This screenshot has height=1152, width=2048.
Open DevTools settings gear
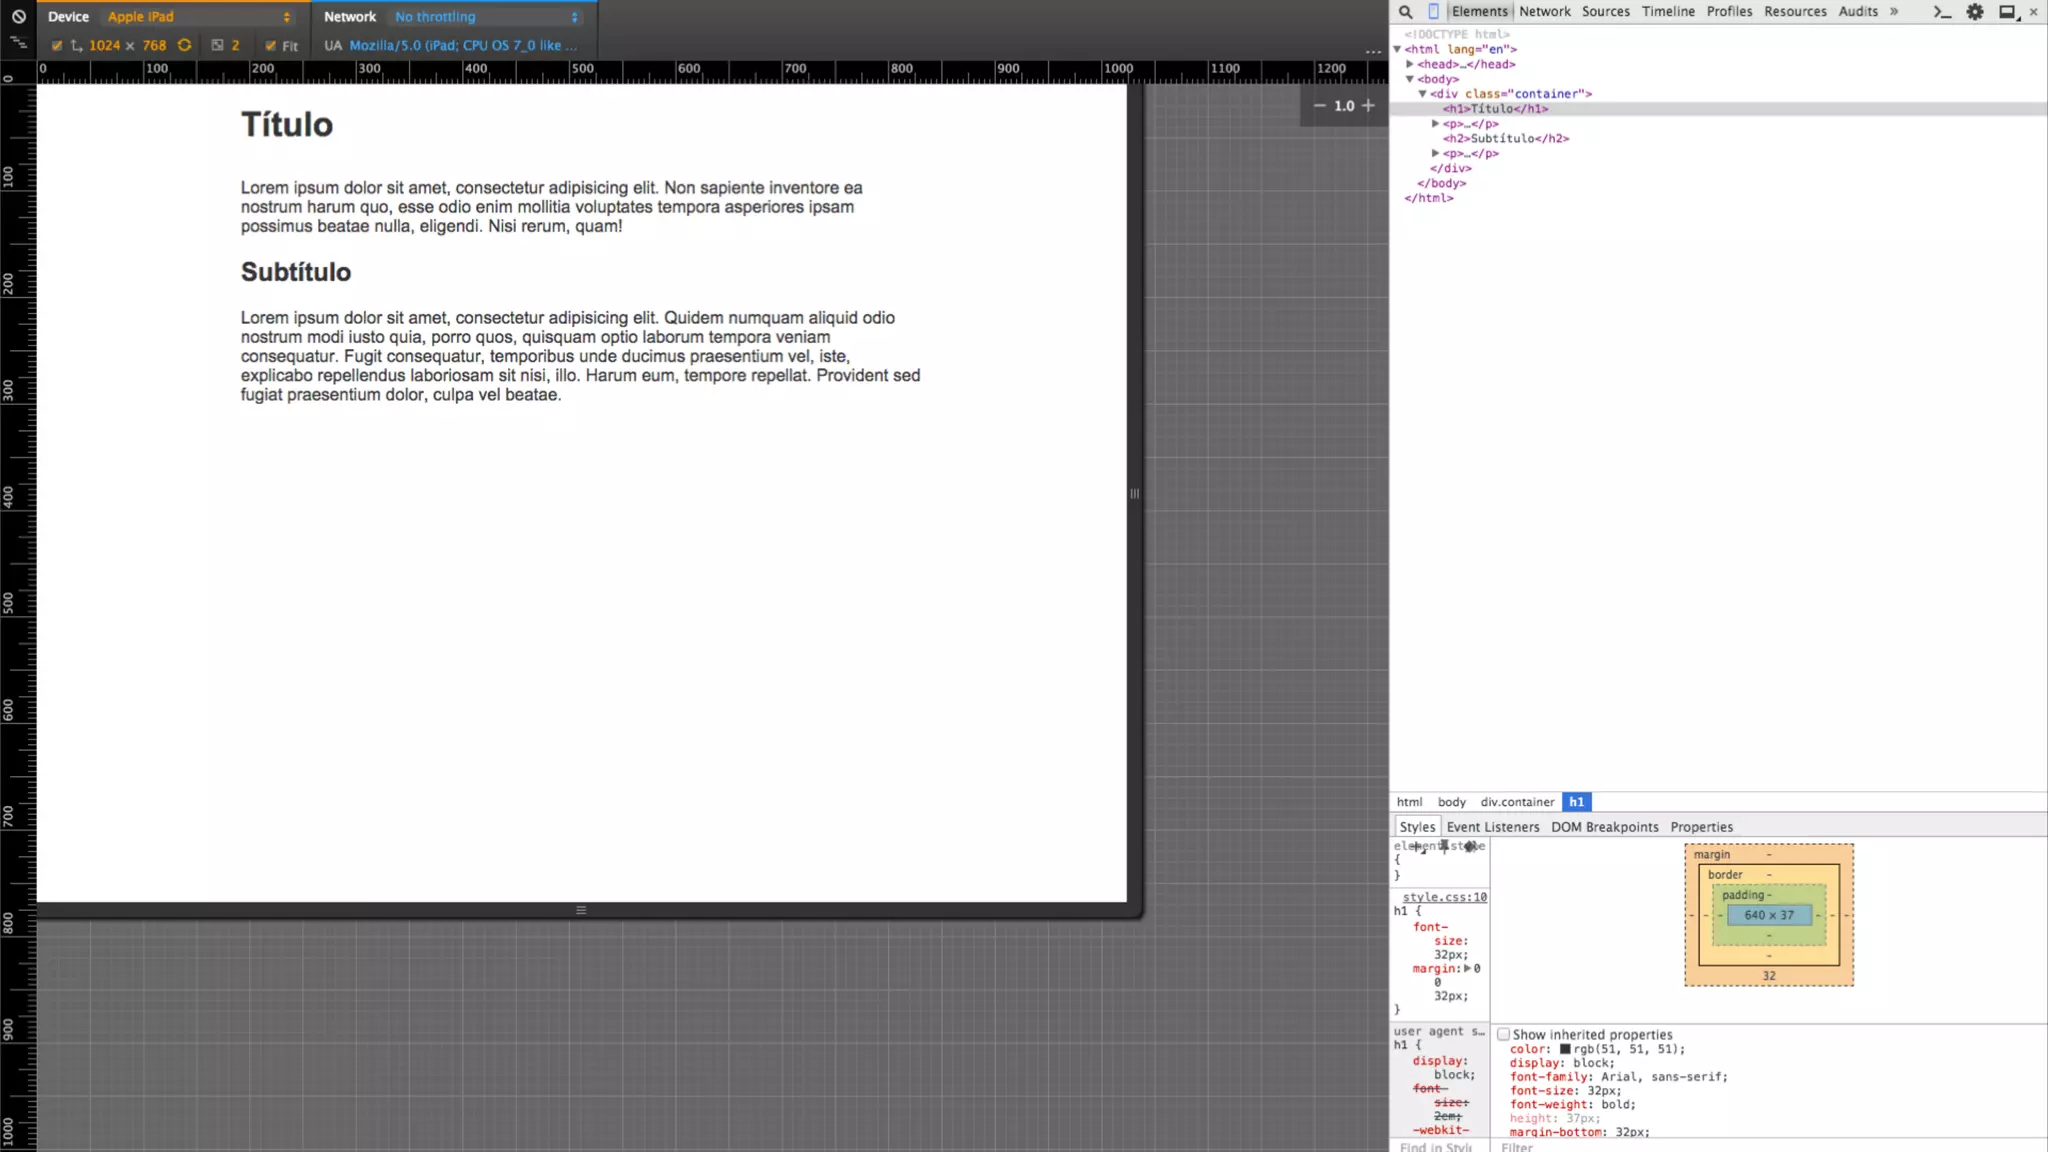tap(1975, 12)
